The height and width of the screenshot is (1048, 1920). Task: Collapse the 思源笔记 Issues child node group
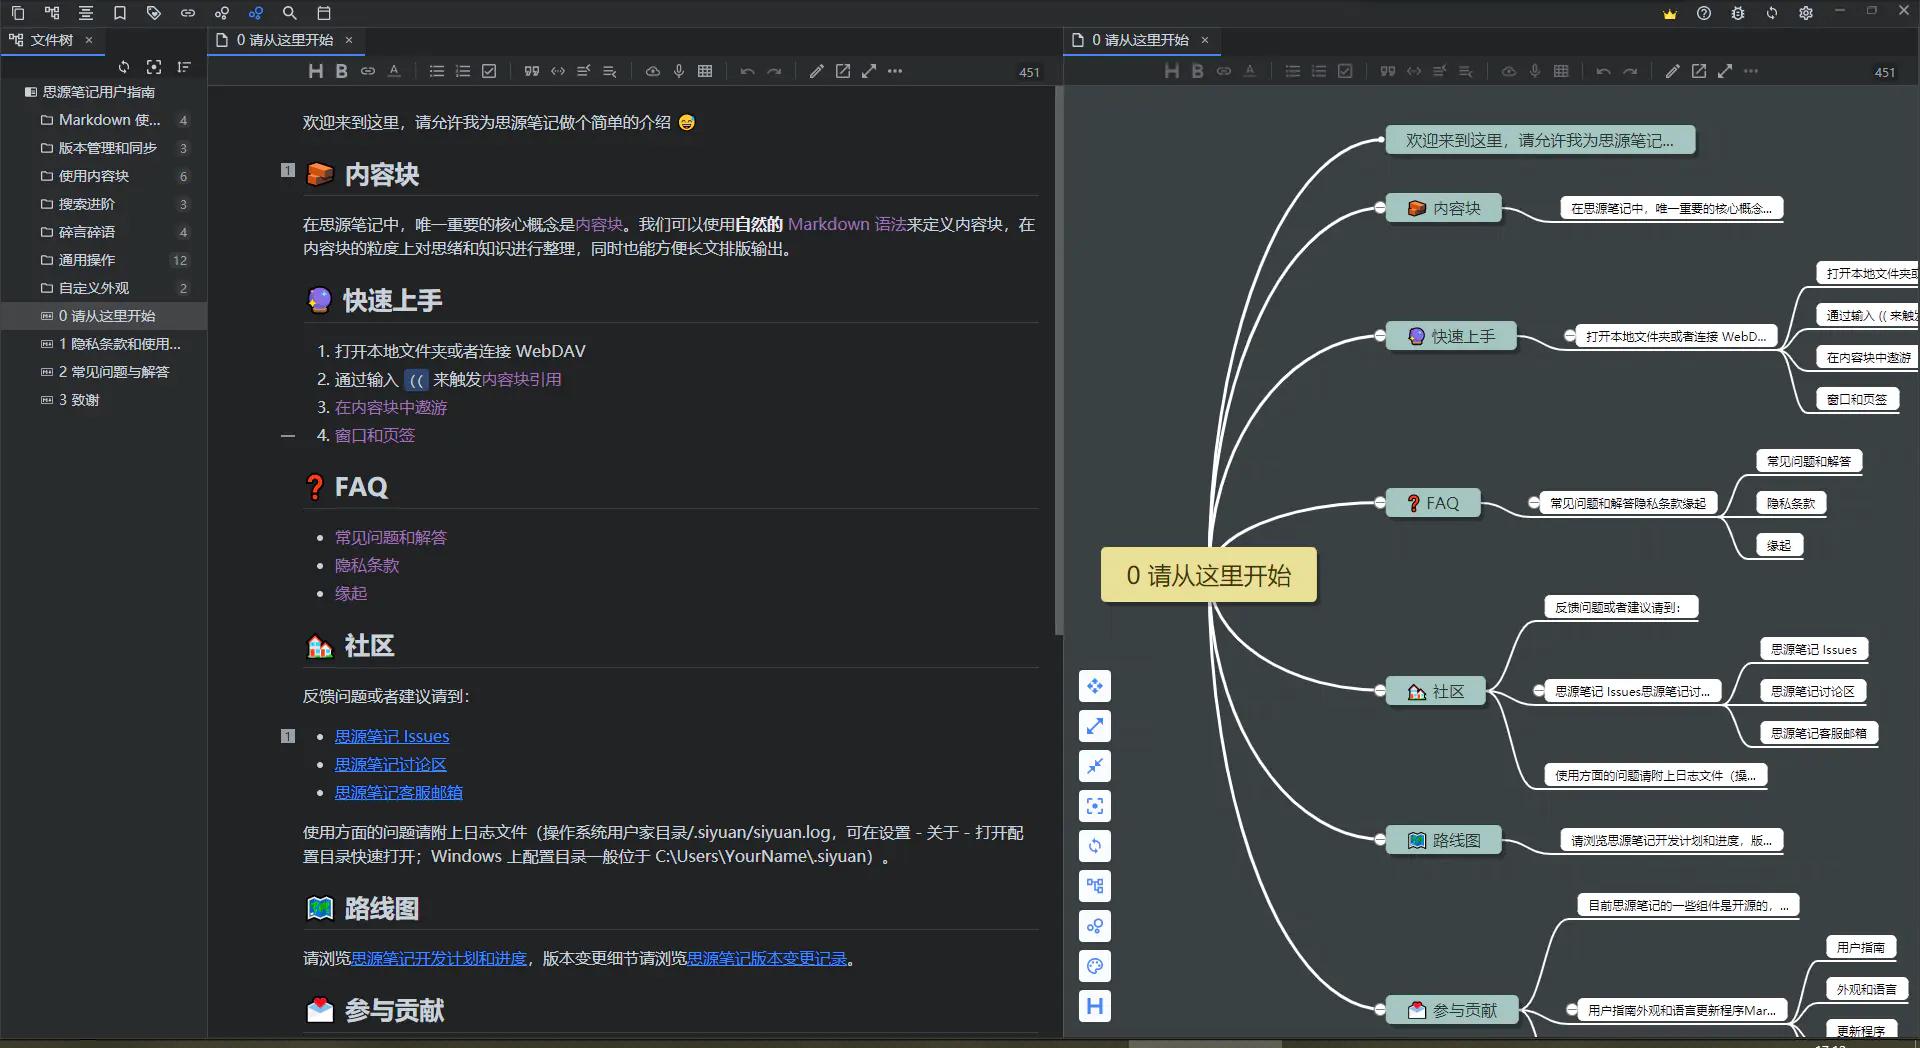pos(1539,691)
